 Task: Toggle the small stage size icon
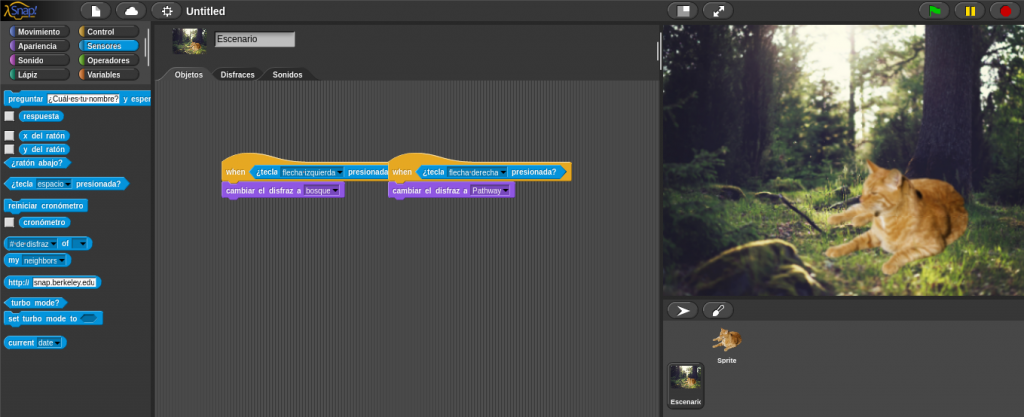click(684, 11)
